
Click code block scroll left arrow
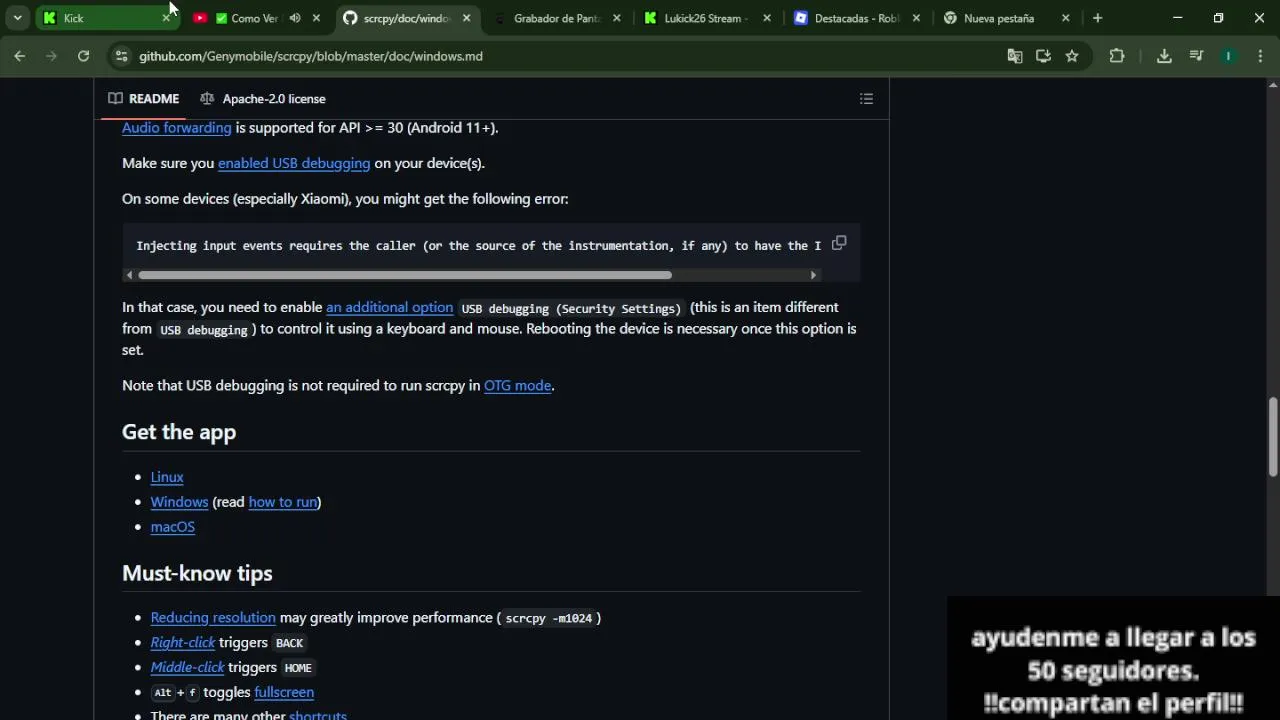(x=129, y=275)
